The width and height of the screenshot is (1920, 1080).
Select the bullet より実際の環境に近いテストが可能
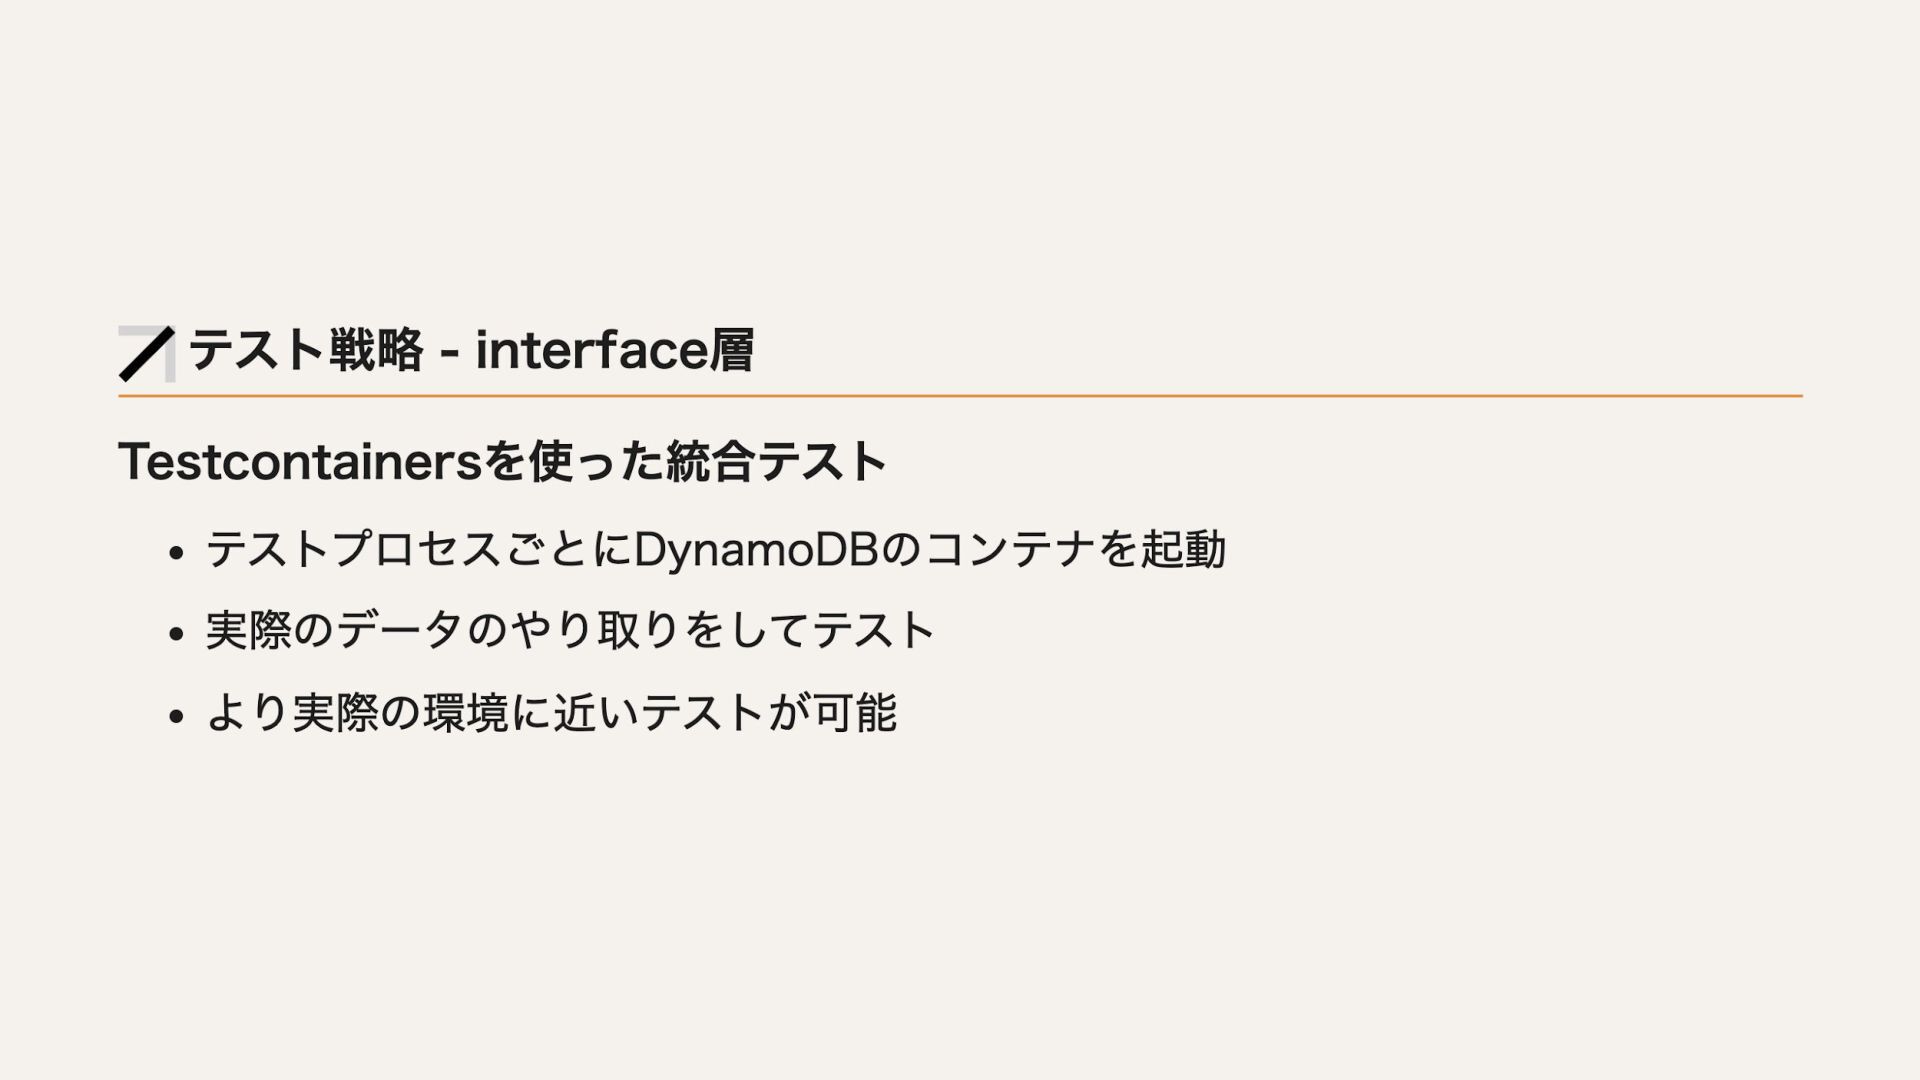[551, 713]
